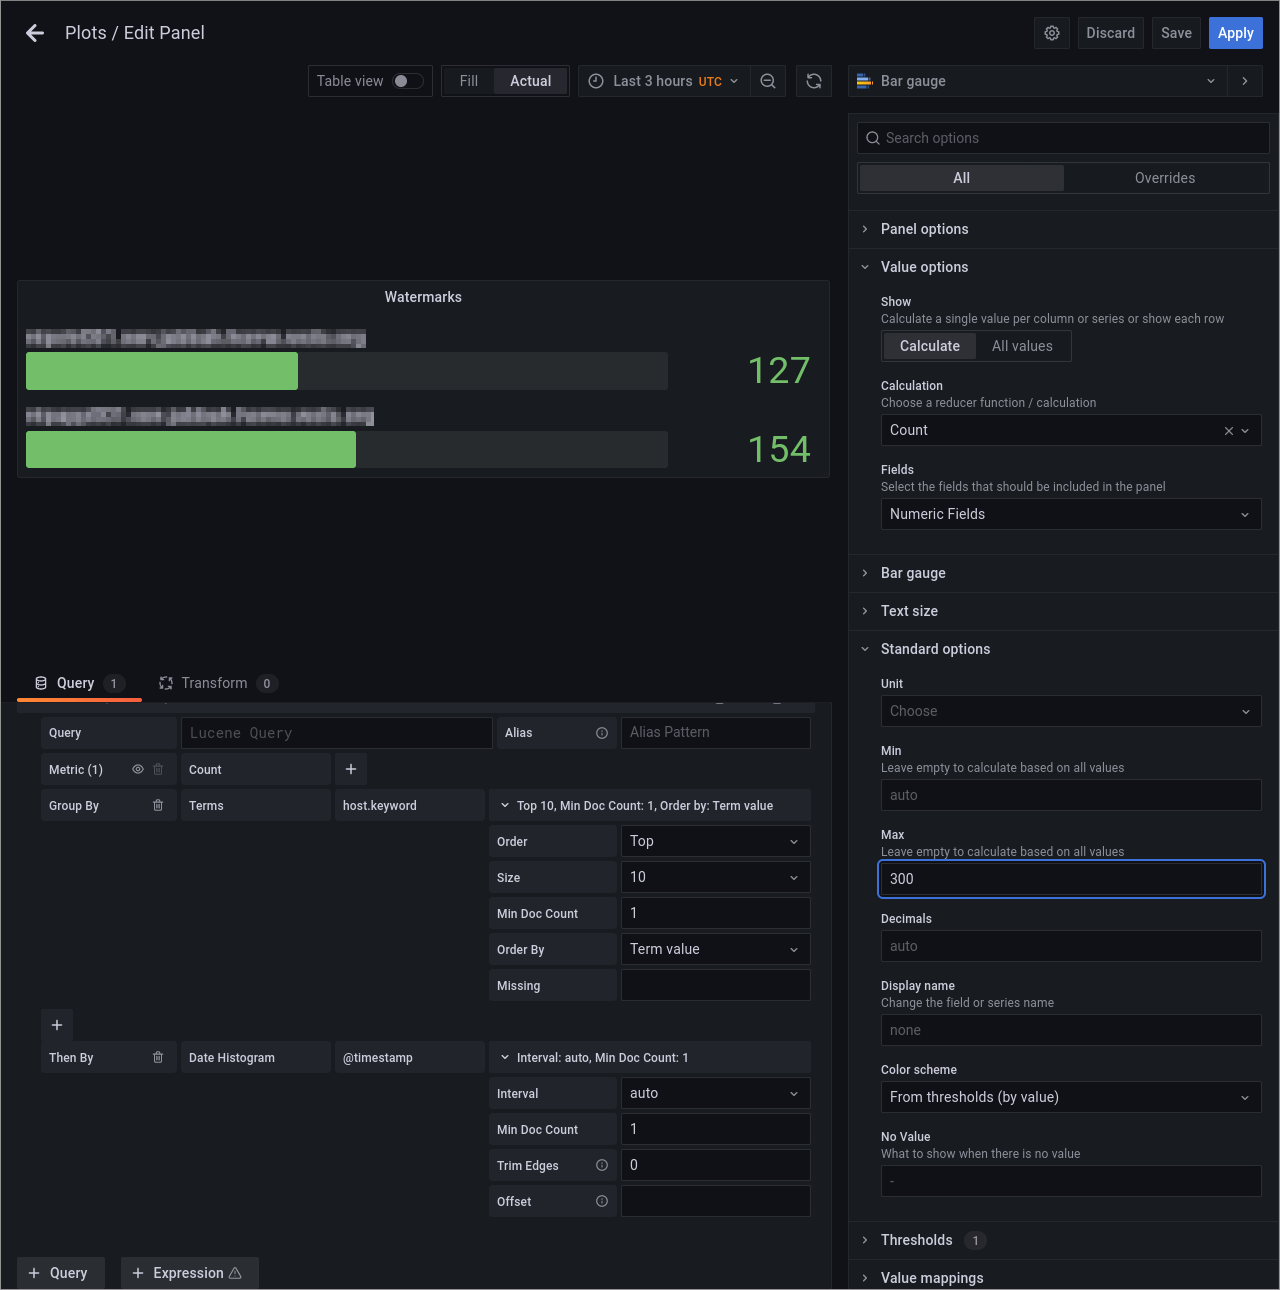
Task: Go back using the arrow icon
Action: pyautogui.click(x=35, y=33)
